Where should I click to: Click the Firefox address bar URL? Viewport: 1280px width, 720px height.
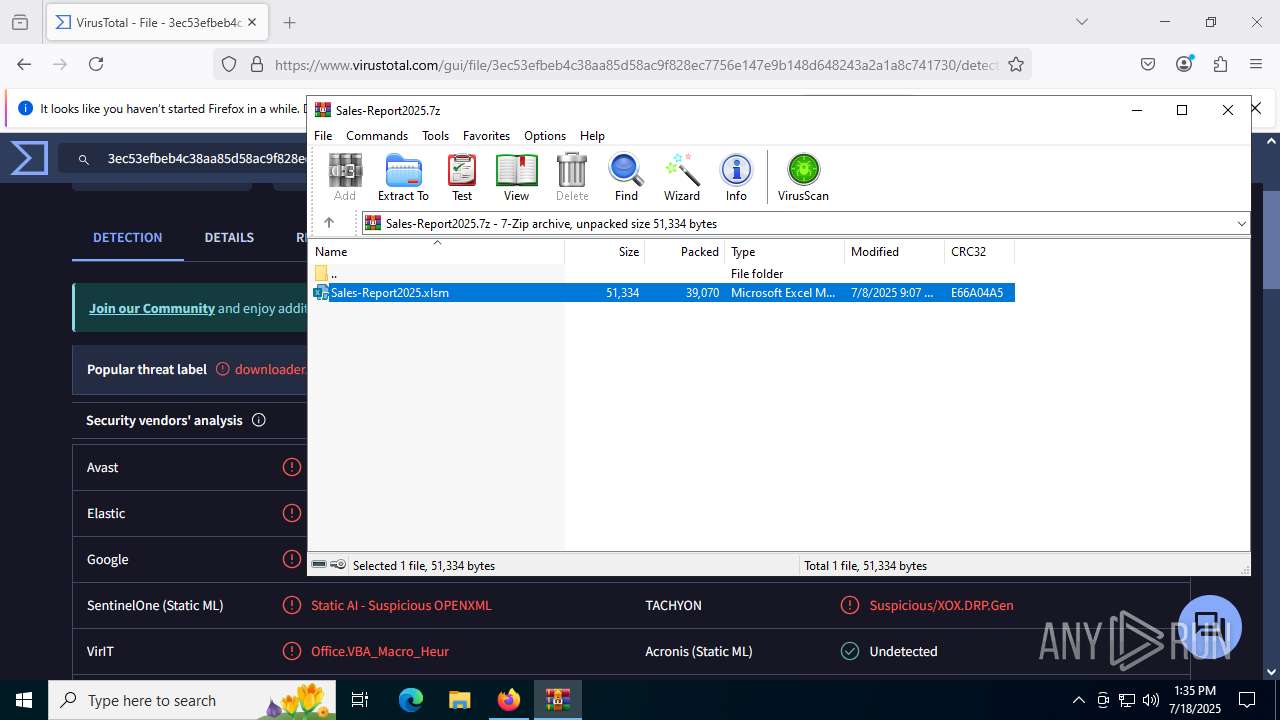[636, 65]
